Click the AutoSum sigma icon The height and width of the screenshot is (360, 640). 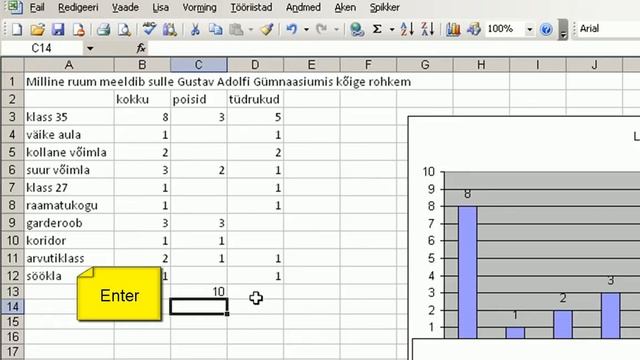378,29
